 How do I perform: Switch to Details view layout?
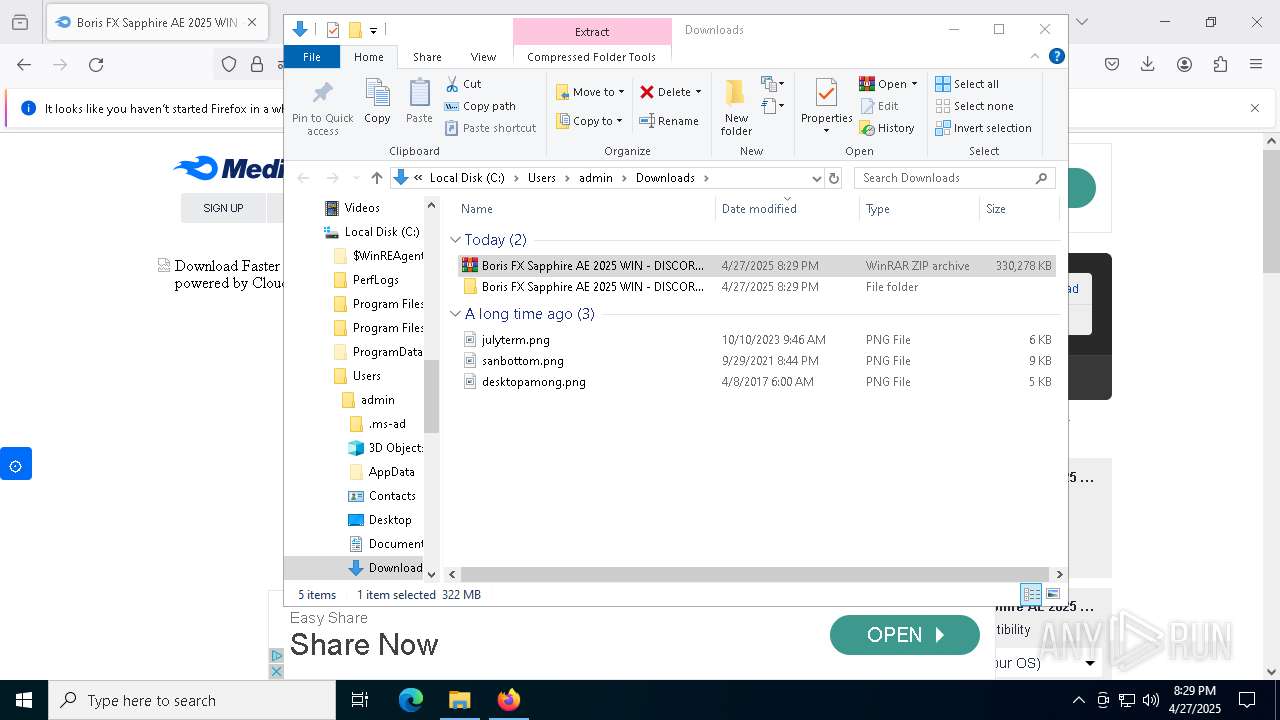[1031, 594]
